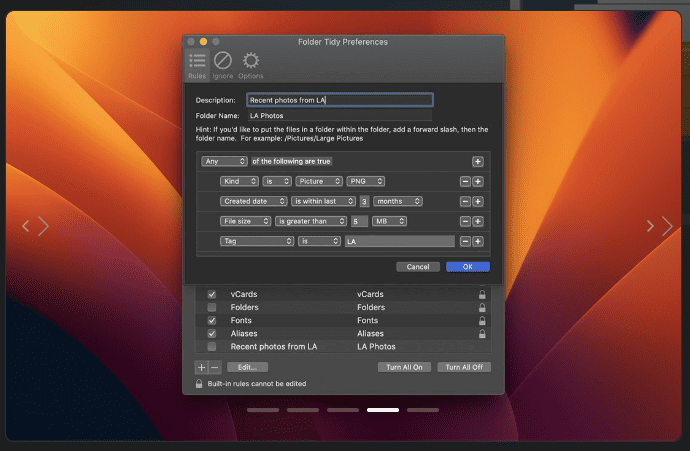Open the PNG format dropdown
This screenshot has height=451, width=690.
[366, 181]
